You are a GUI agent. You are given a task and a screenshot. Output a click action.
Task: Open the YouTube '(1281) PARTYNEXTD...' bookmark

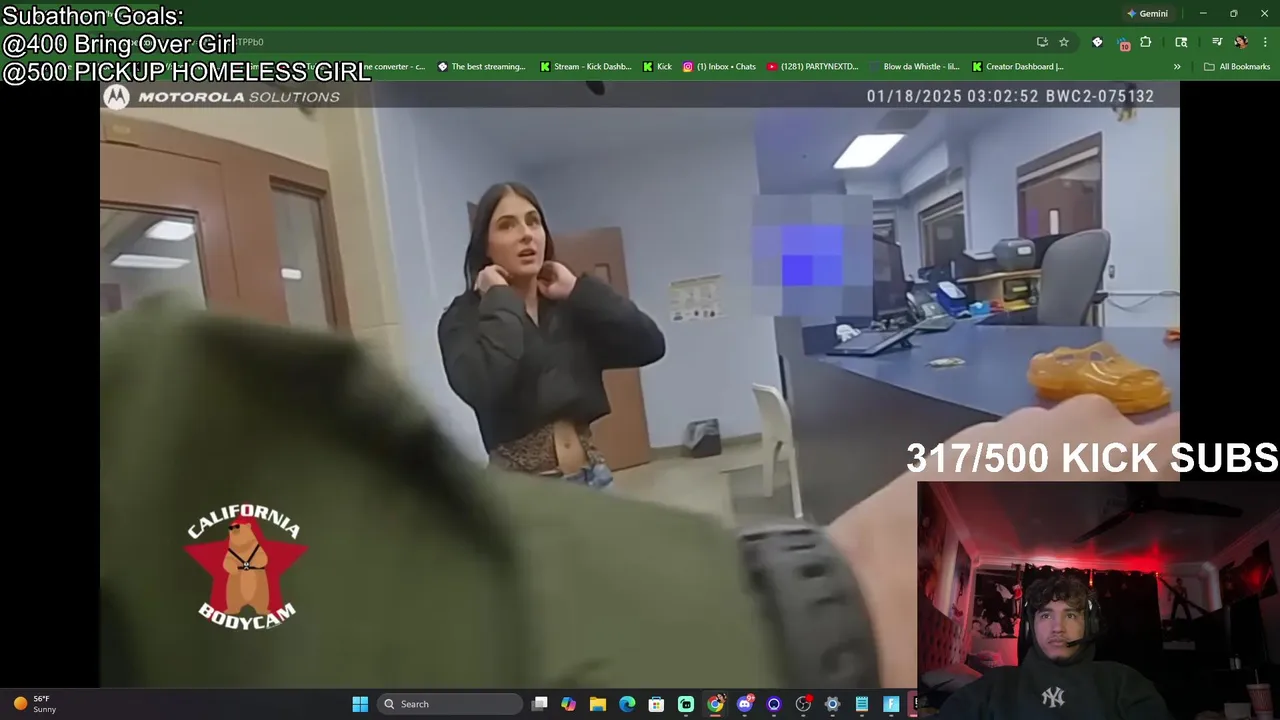point(812,67)
